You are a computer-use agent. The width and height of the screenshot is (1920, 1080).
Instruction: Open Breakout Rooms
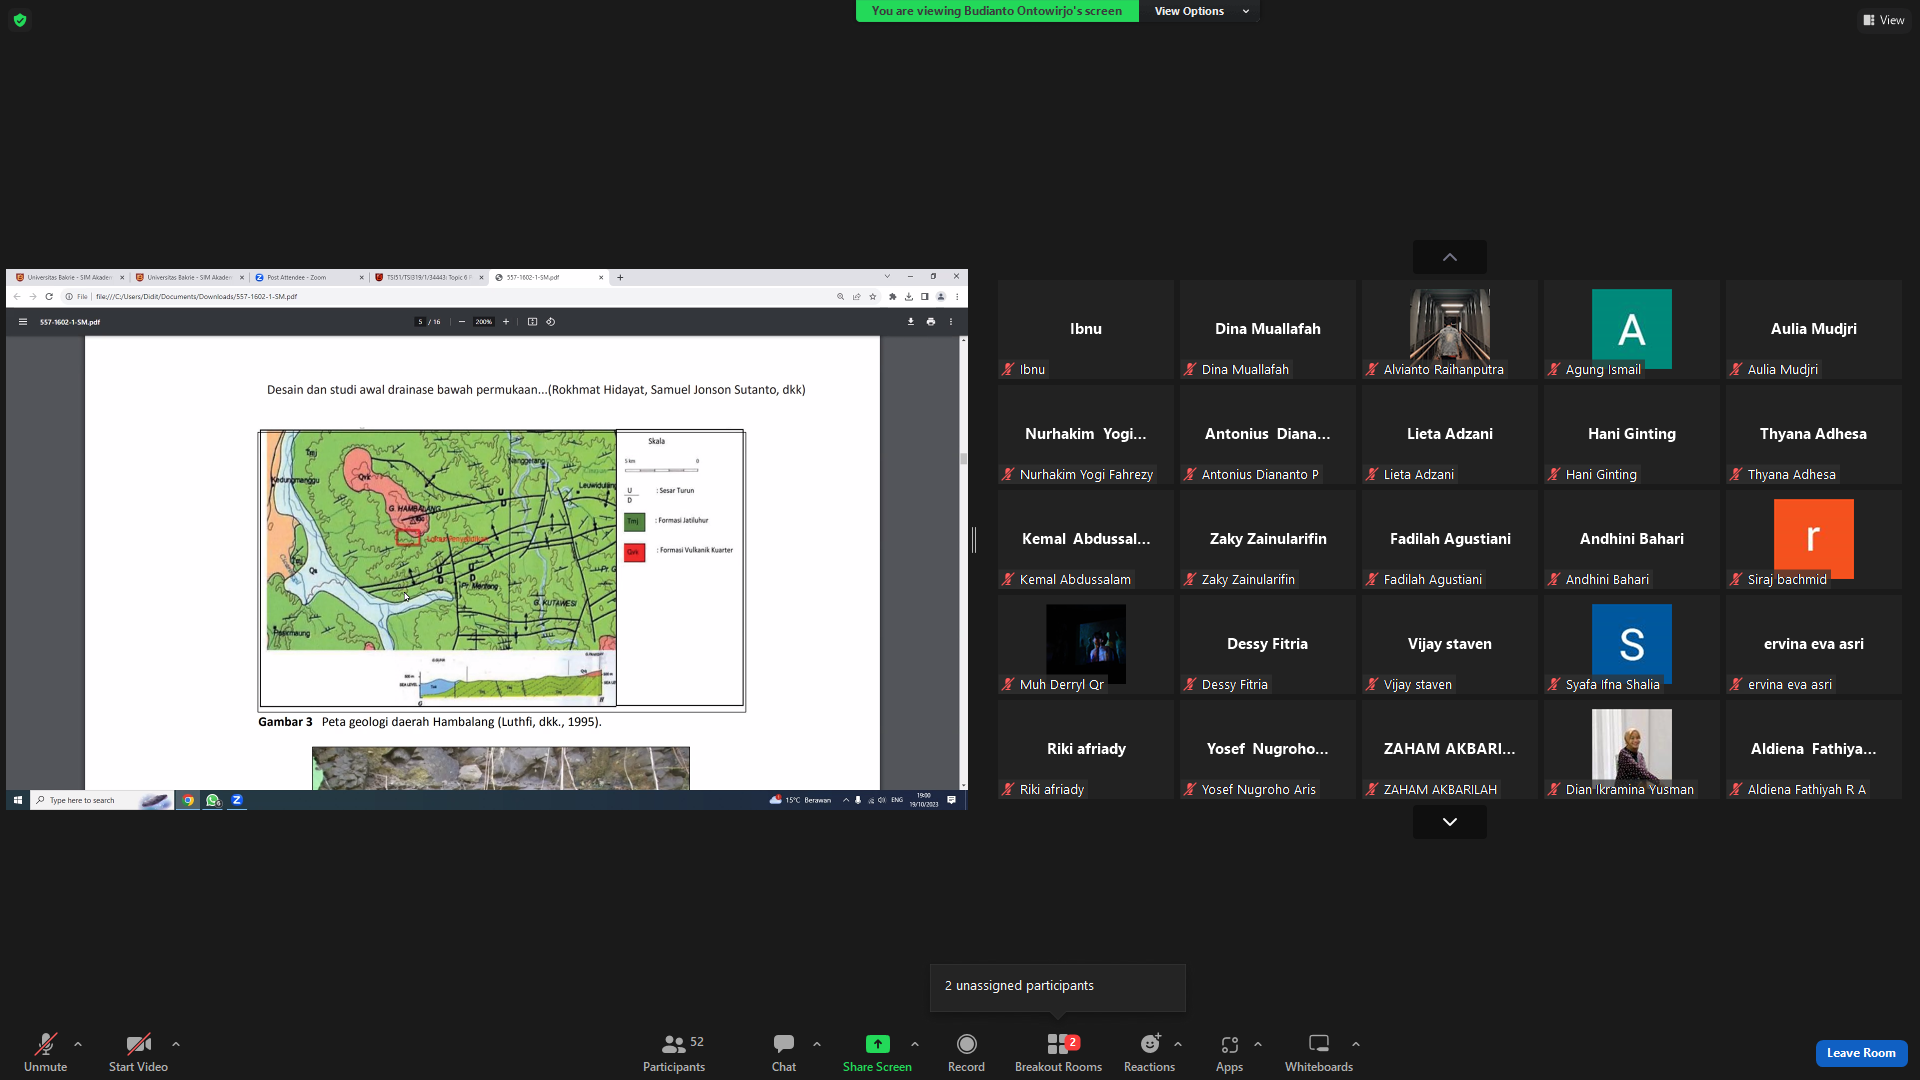(1058, 1052)
